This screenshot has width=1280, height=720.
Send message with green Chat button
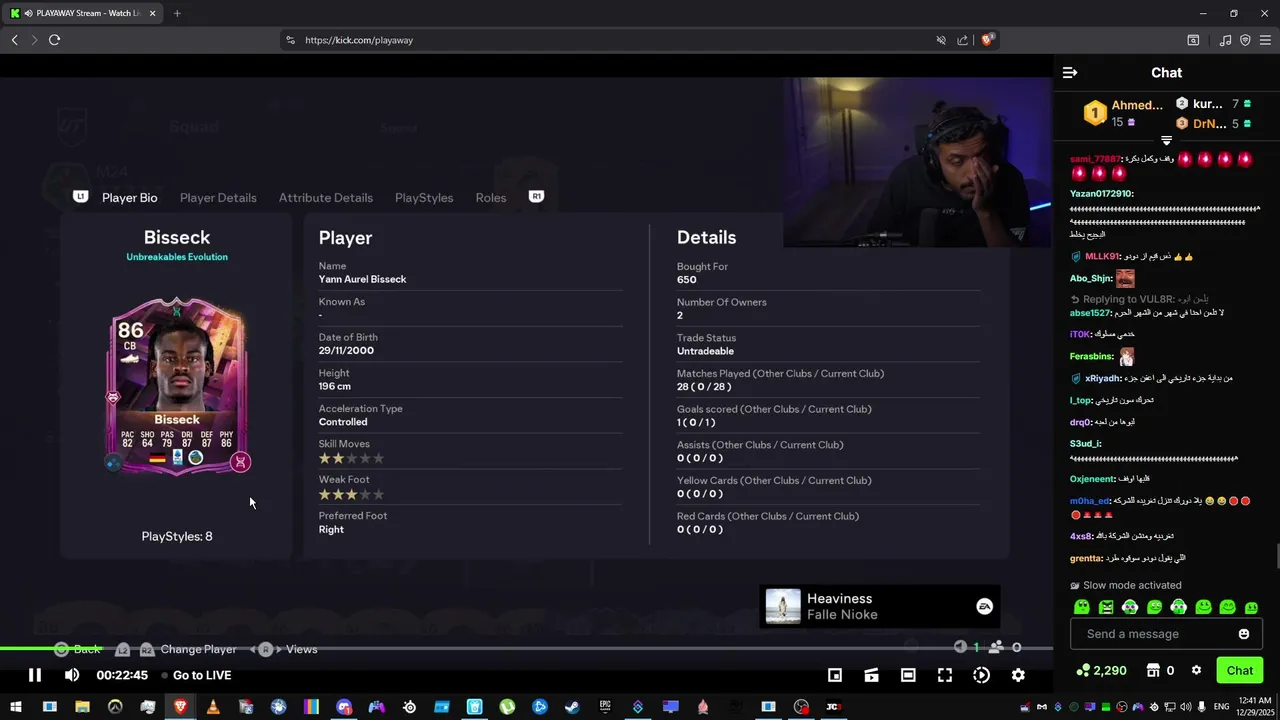(x=1240, y=671)
